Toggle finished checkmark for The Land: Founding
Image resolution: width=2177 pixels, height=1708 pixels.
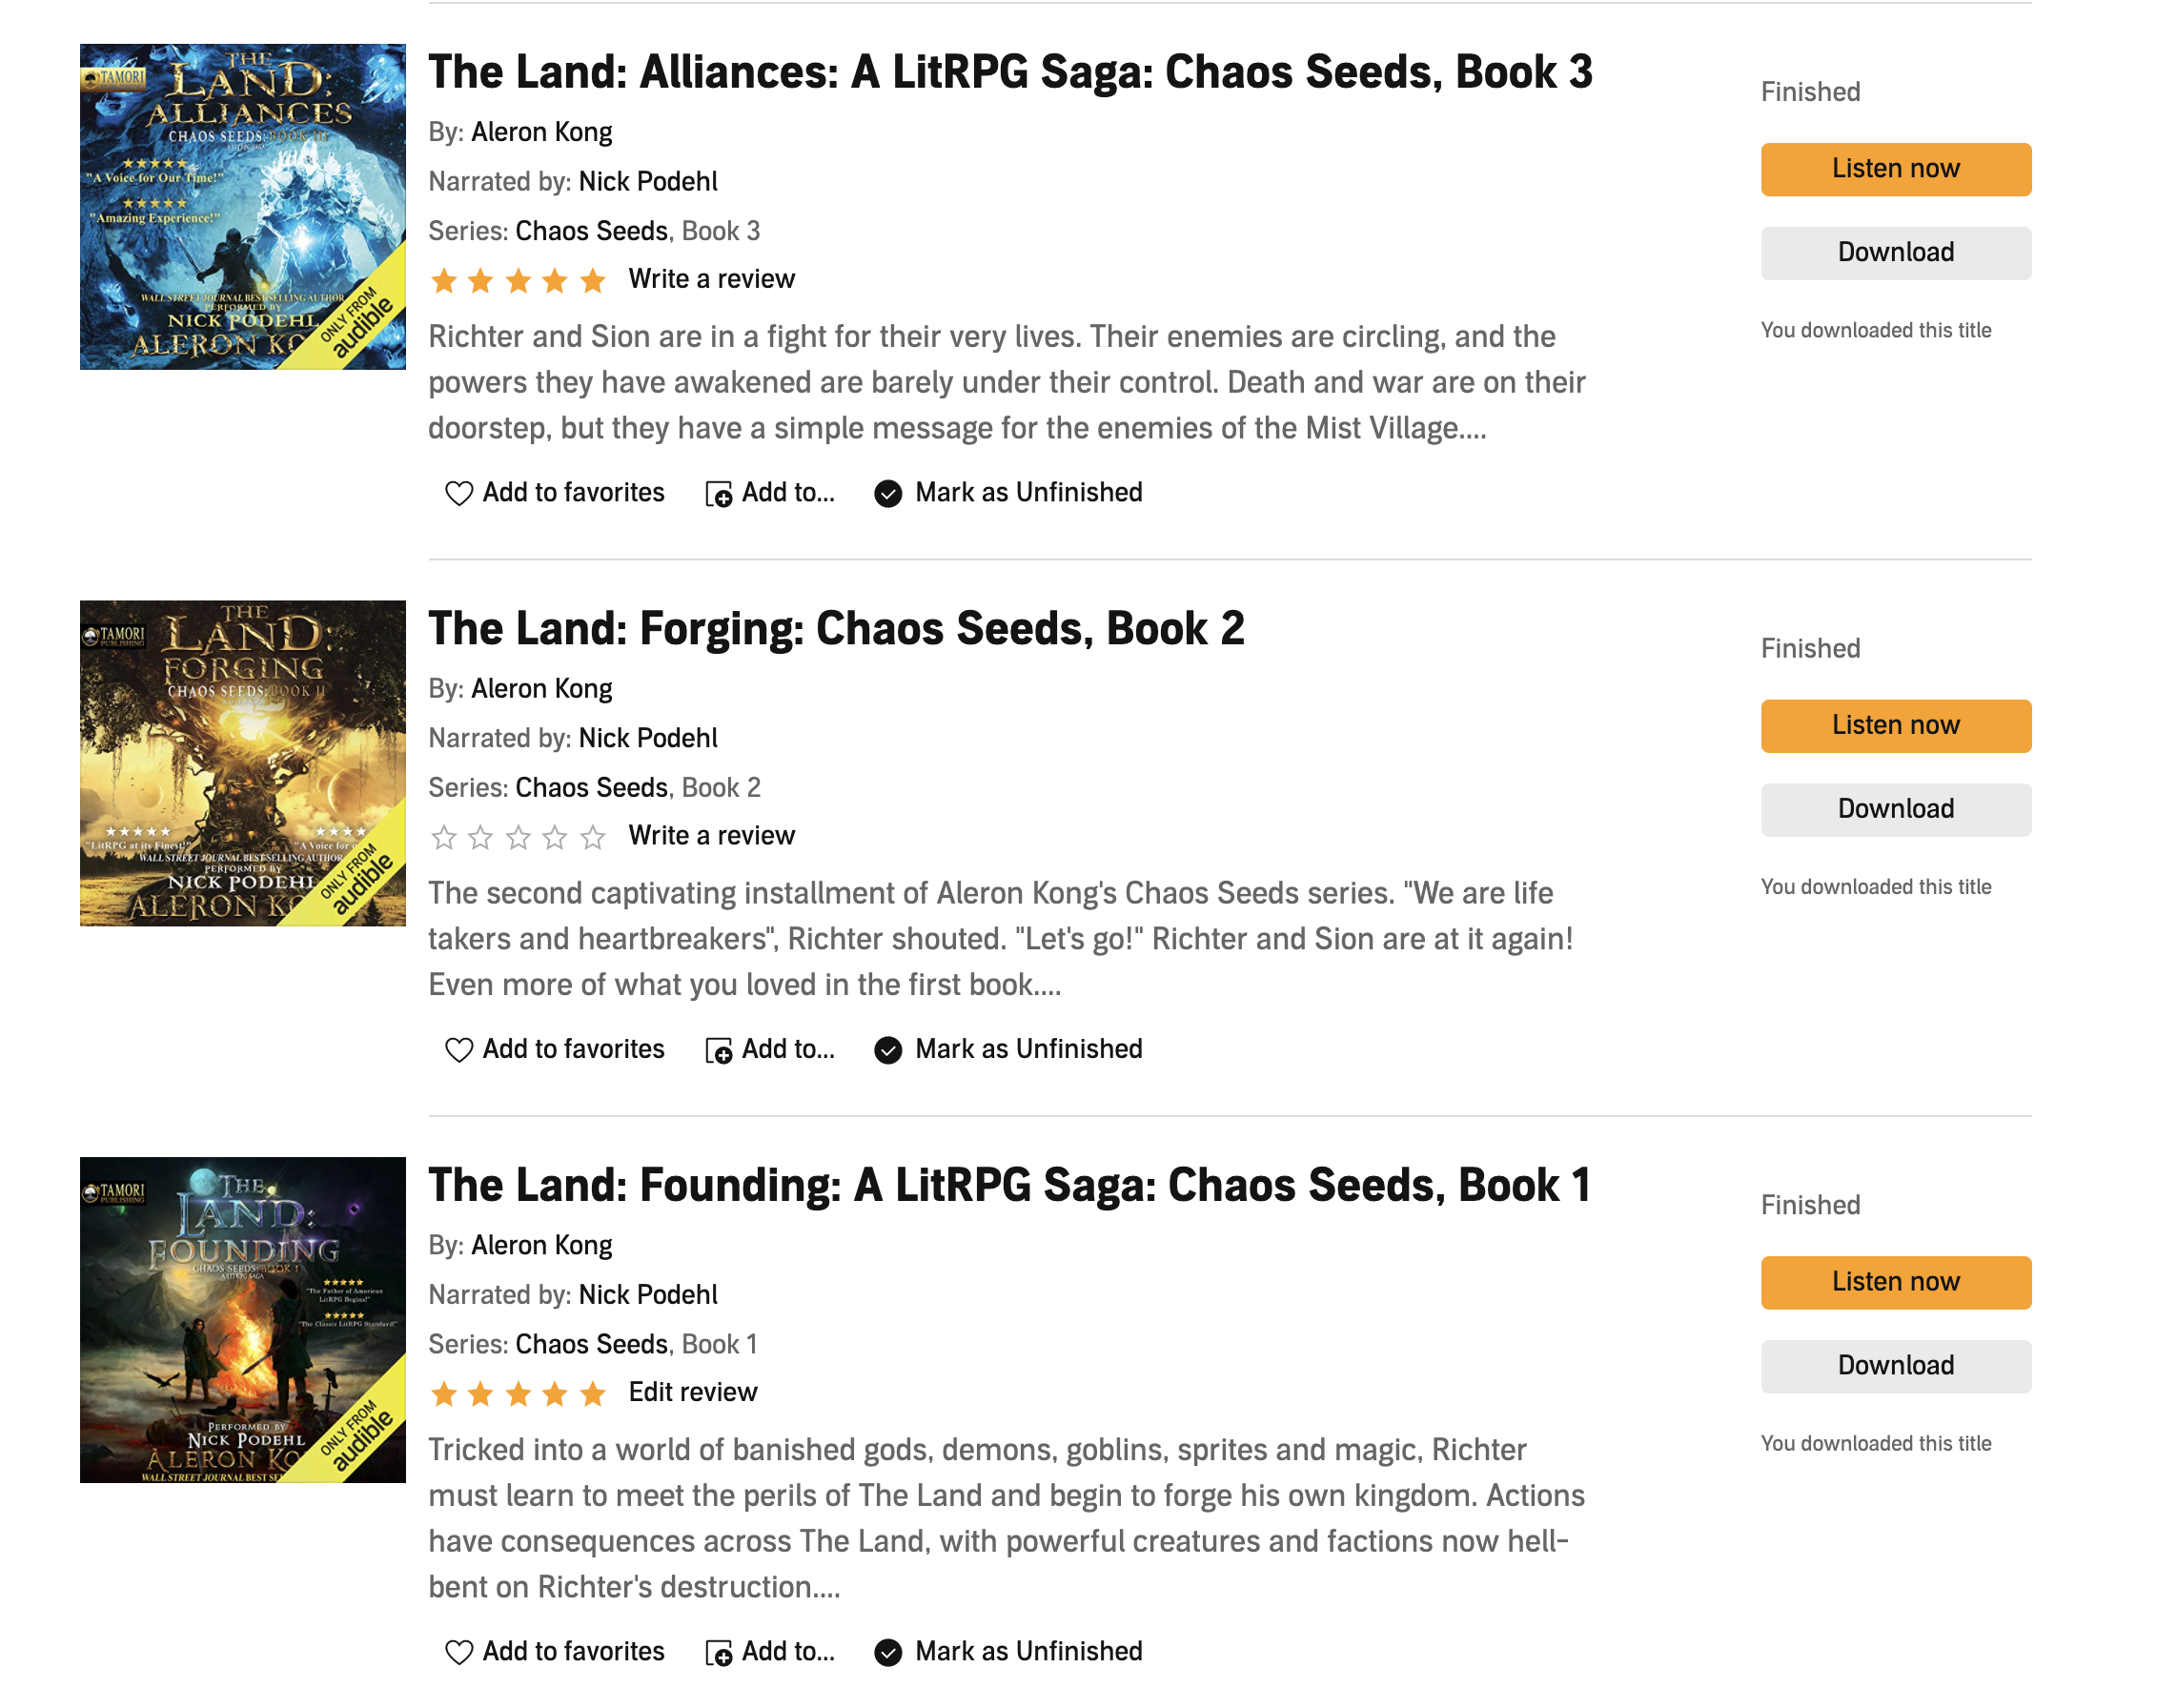(x=887, y=1652)
